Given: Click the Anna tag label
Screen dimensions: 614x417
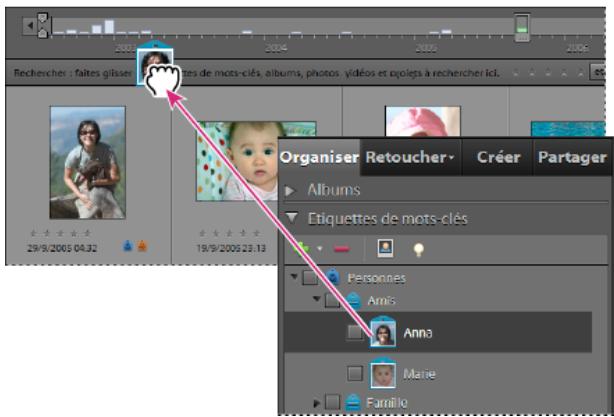Looking at the screenshot, I should 418,333.
